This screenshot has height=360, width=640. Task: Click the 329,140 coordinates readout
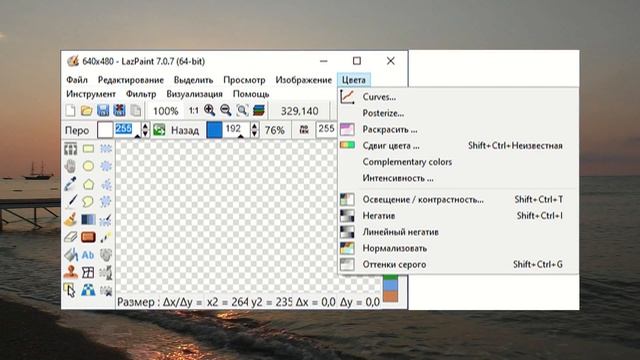[x=299, y=111]
